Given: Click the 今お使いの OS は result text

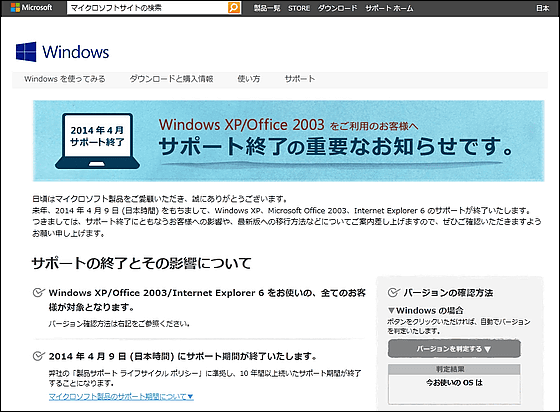Looking at the screenshot, I should pyautogui.click(x=454, y=383).
